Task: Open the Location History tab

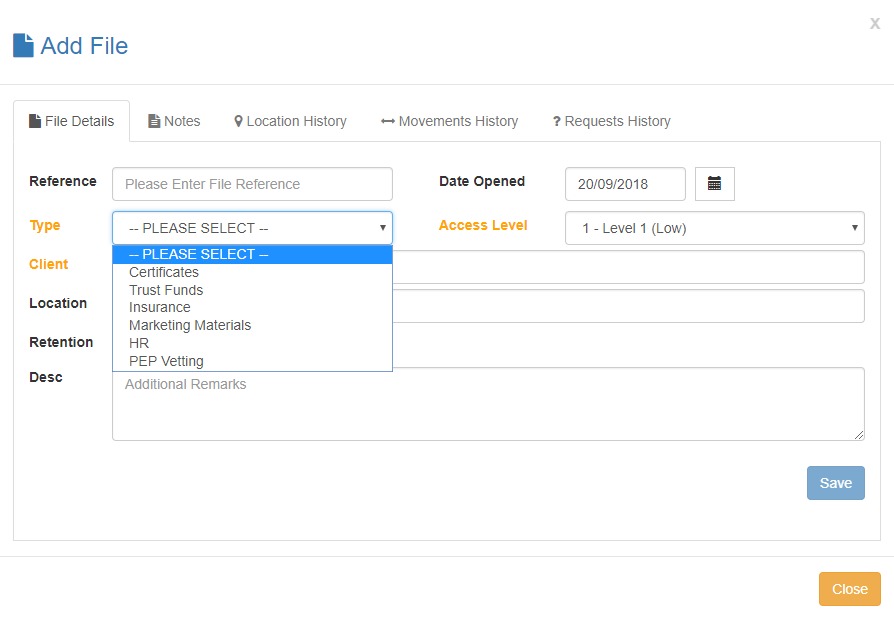Action: [290, 121]
